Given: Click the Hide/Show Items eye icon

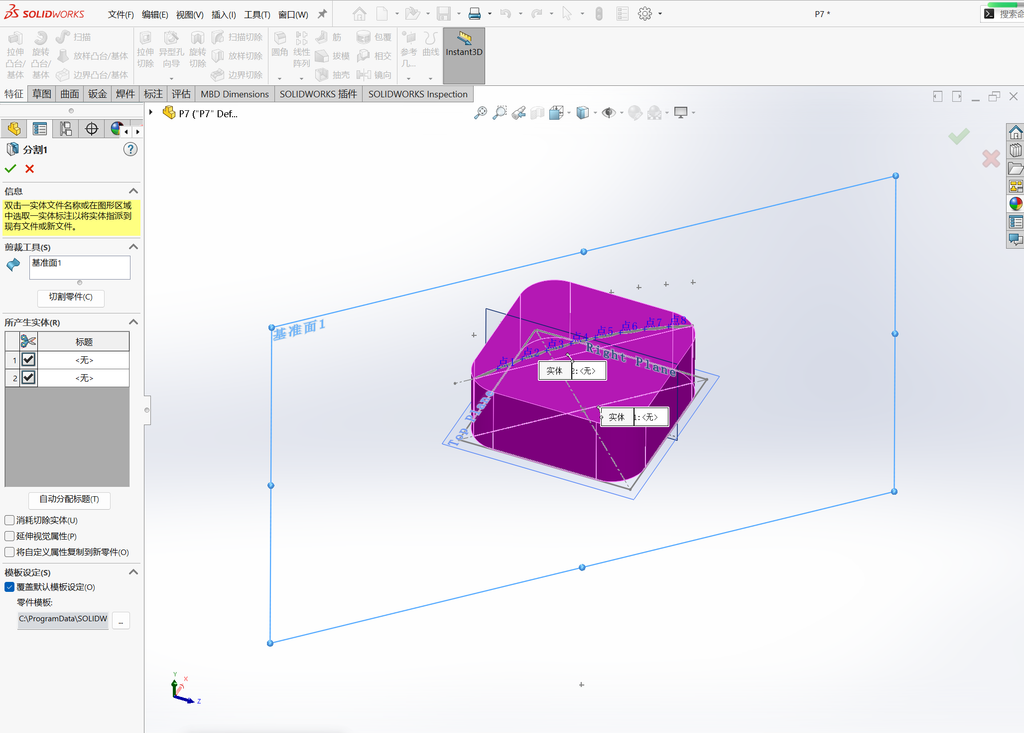Looking at the screenshot, I should pyautogui.click(x=609, y=113).
